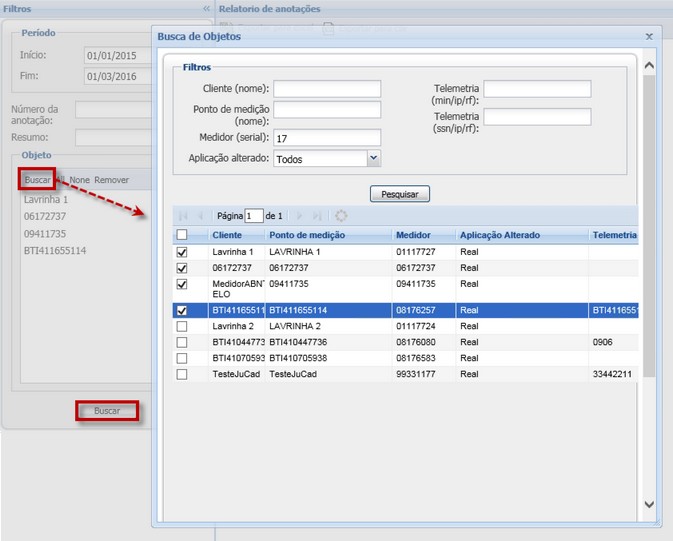673x541 pixels.
Task: Check the Lavrinha 2 row checkbox
Action: click(181, 326)
